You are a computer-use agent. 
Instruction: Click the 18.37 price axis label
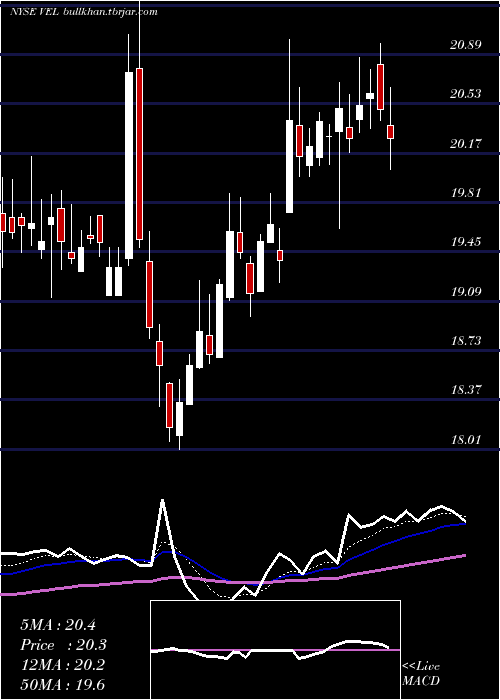466,390
